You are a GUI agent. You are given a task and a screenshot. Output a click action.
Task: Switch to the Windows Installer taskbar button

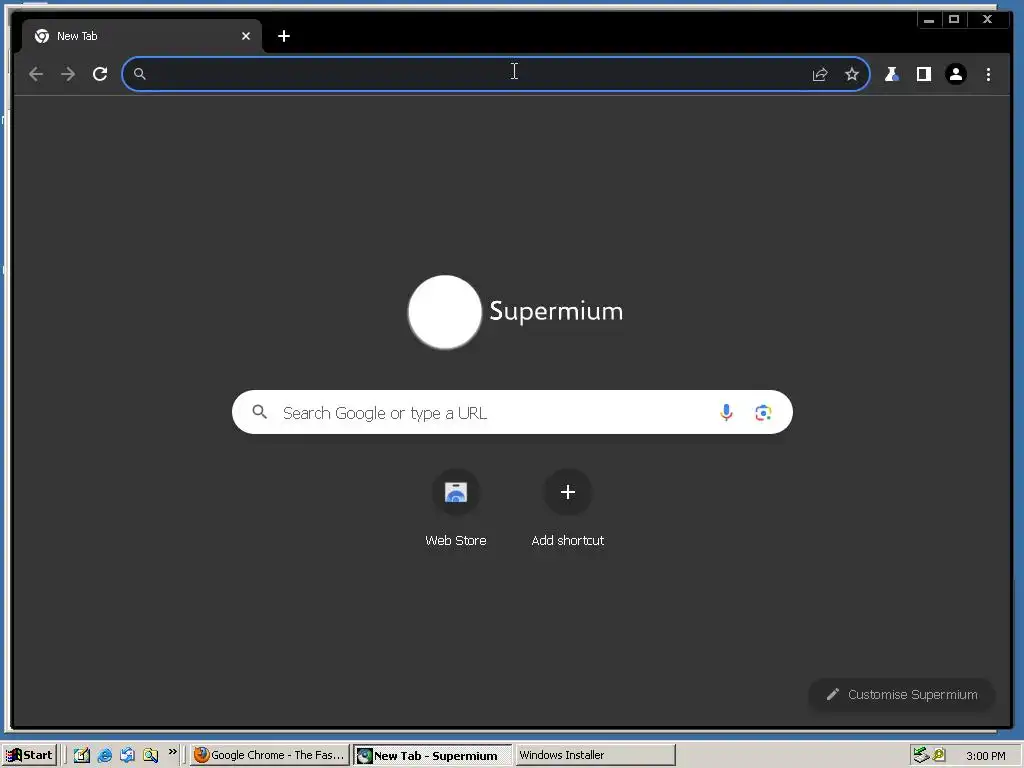click(x=595, y=756)
